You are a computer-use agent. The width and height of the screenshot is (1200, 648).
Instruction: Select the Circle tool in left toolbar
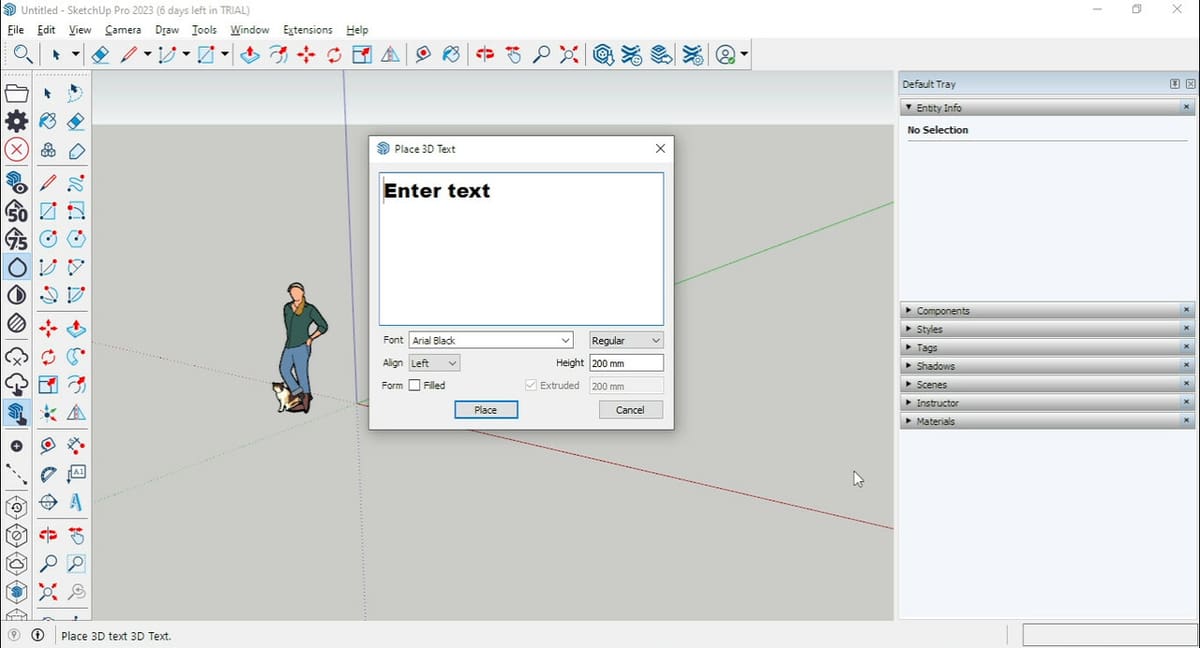click(47, 239)
